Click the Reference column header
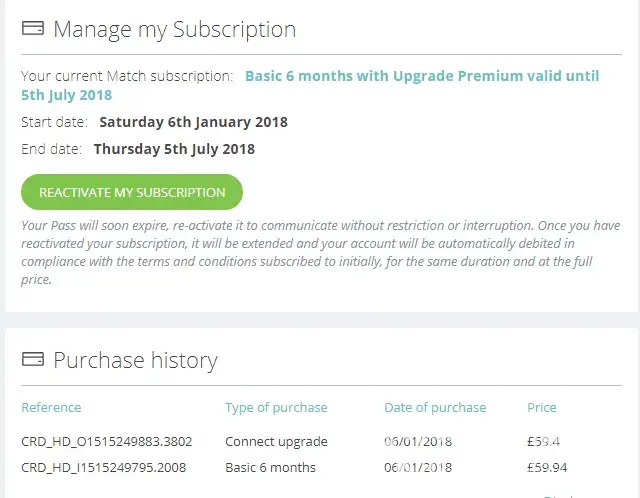This screenshot has height=498, width=640. (x=51, y=408)
